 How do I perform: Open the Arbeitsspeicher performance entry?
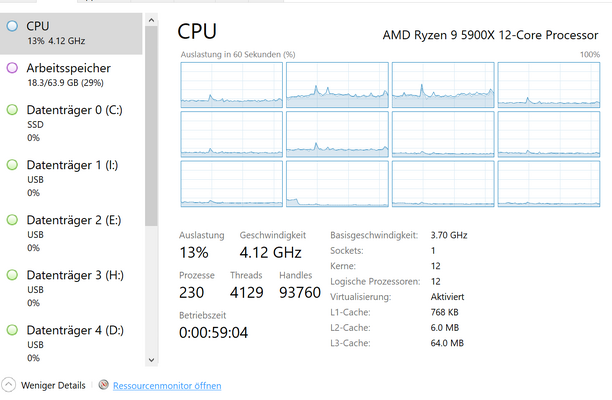pos(71,75)
